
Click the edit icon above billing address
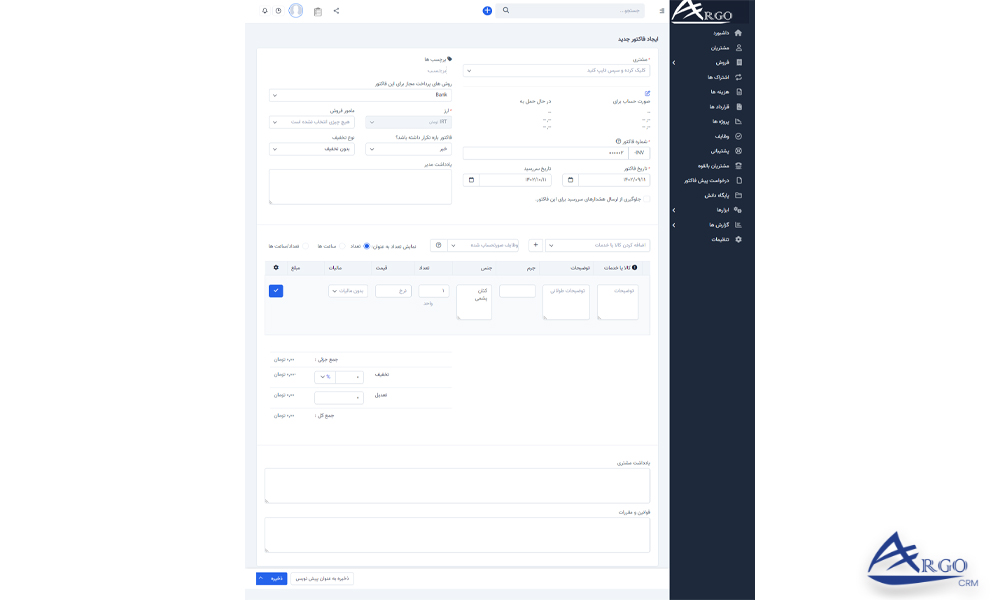[x=647, y=93]
